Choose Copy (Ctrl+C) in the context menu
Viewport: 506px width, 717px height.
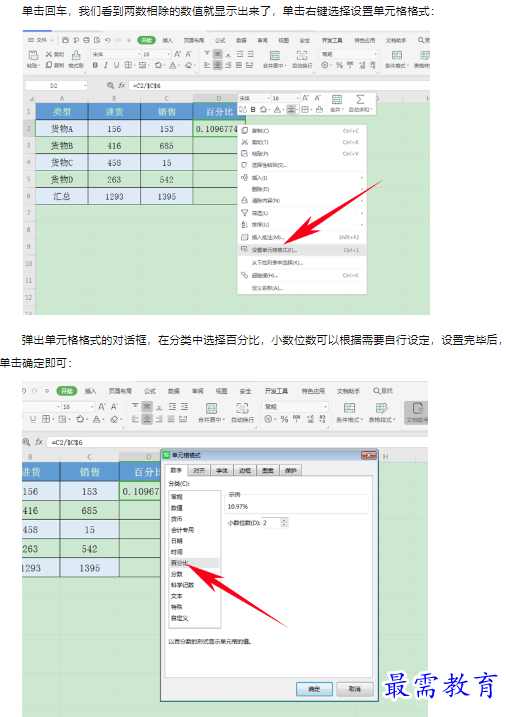click(x=302, y=131)
